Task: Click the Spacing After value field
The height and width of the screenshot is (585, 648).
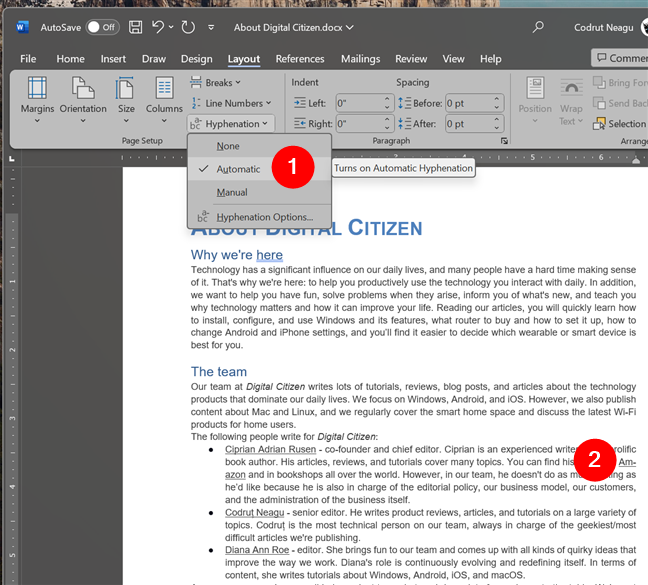Action: click(469, 124)
